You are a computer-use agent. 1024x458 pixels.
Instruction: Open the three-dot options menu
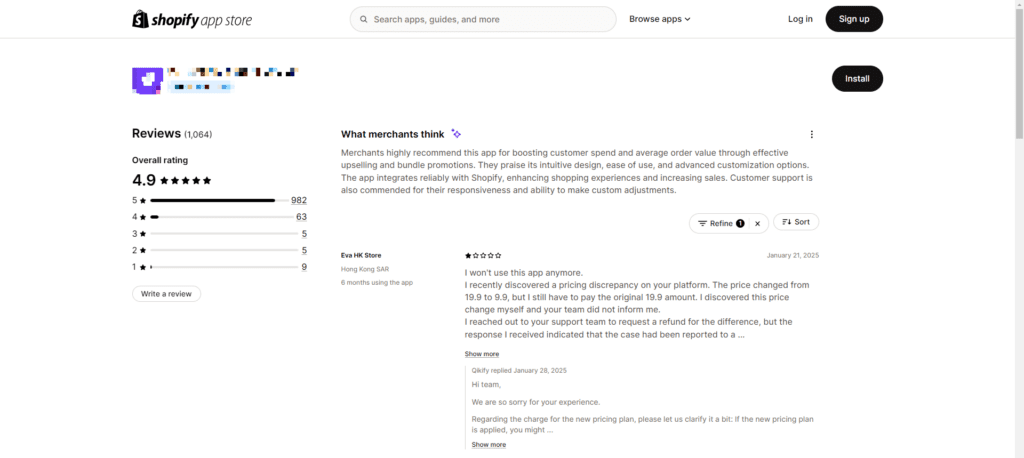click(x=811, y=134)
